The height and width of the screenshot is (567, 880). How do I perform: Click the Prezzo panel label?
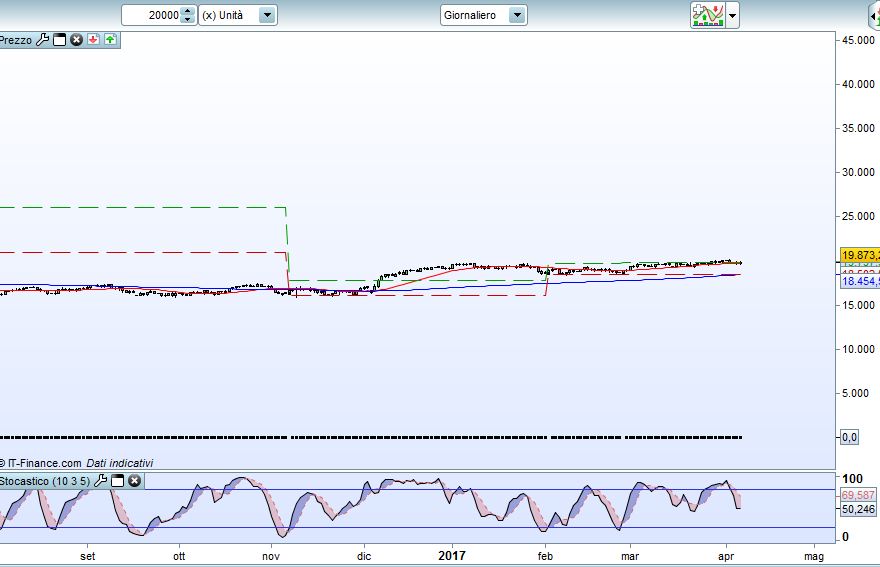16,40
